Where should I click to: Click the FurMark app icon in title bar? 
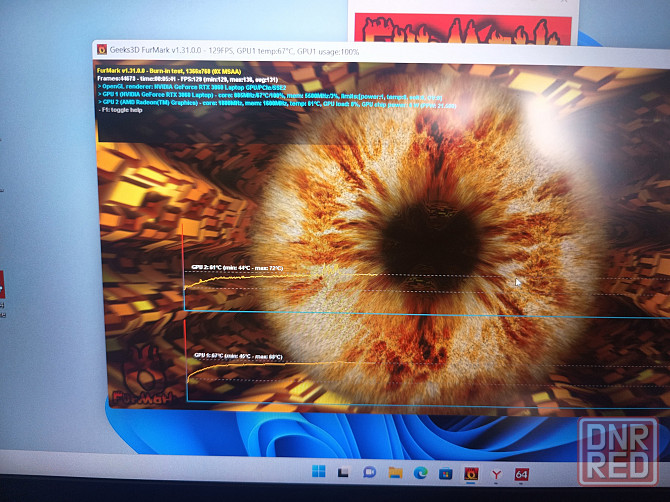point(102,50)
